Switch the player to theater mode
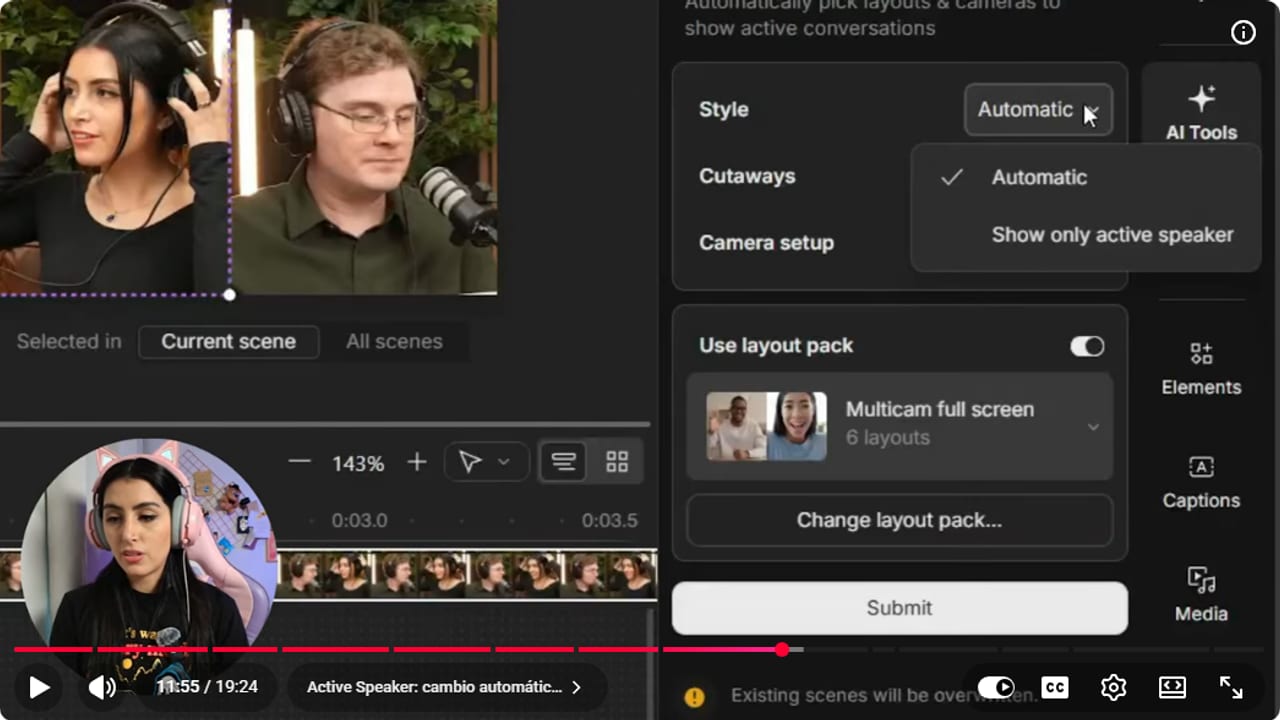This screenshot has height=720, width=1280. [x=1172, y=687]
